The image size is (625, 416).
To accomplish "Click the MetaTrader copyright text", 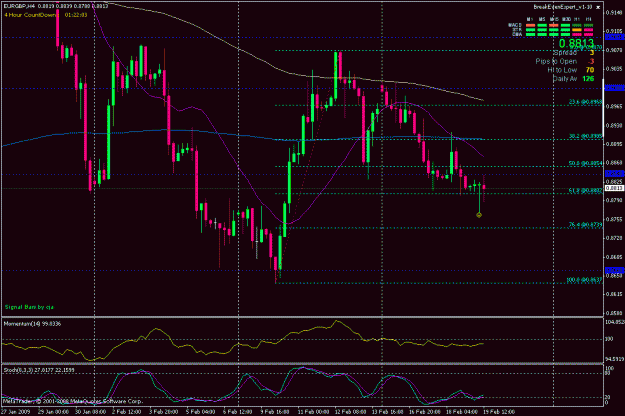I will click(x=73, y=401).
